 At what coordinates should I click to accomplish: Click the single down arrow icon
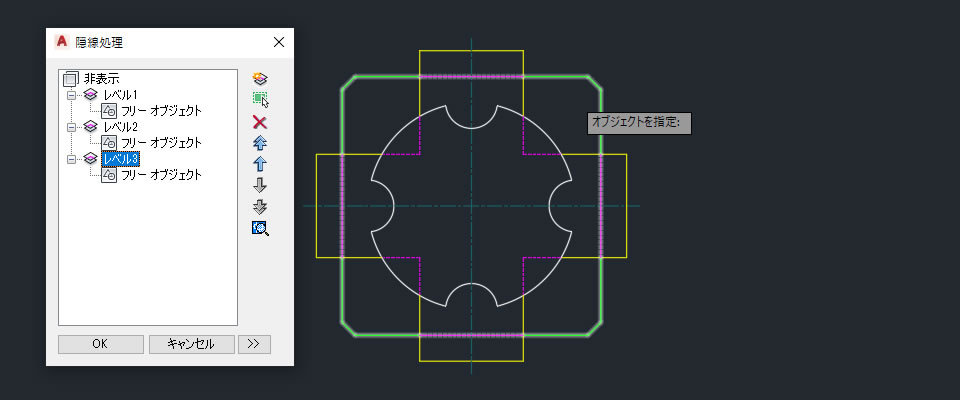point(260,185)
